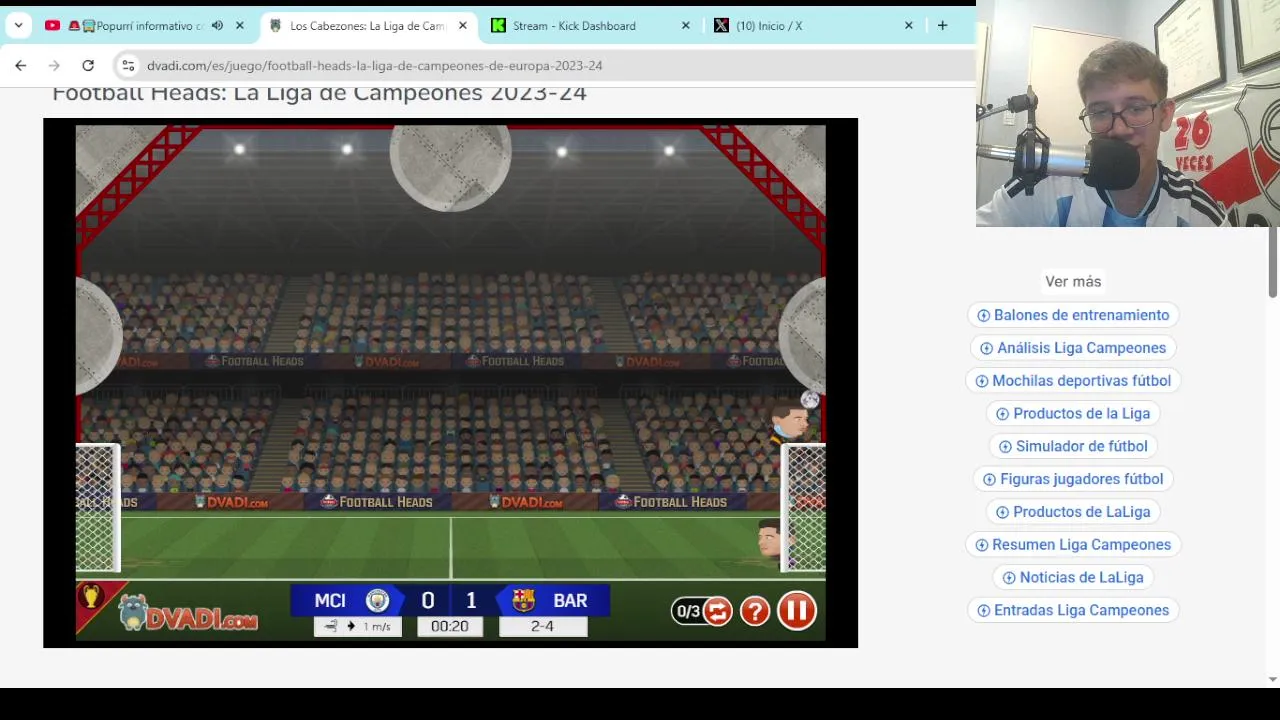1280x720 pixels.
Task: Go forward in browser history
Action: (54, 65)
